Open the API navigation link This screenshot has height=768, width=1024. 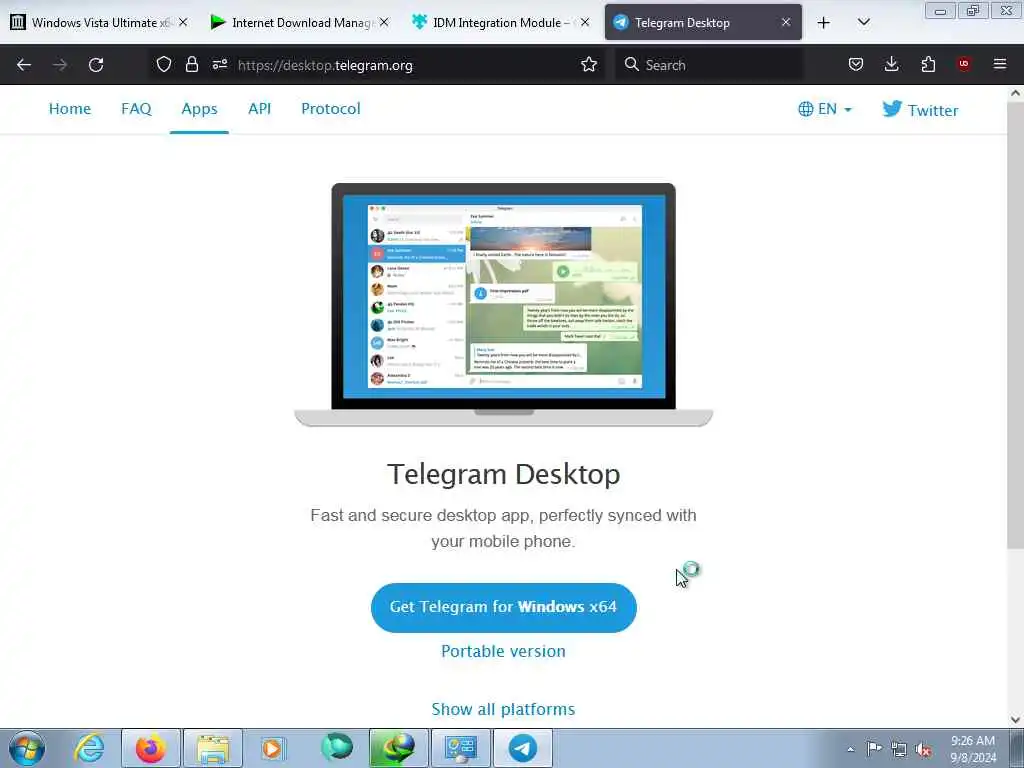coord(259,108)
